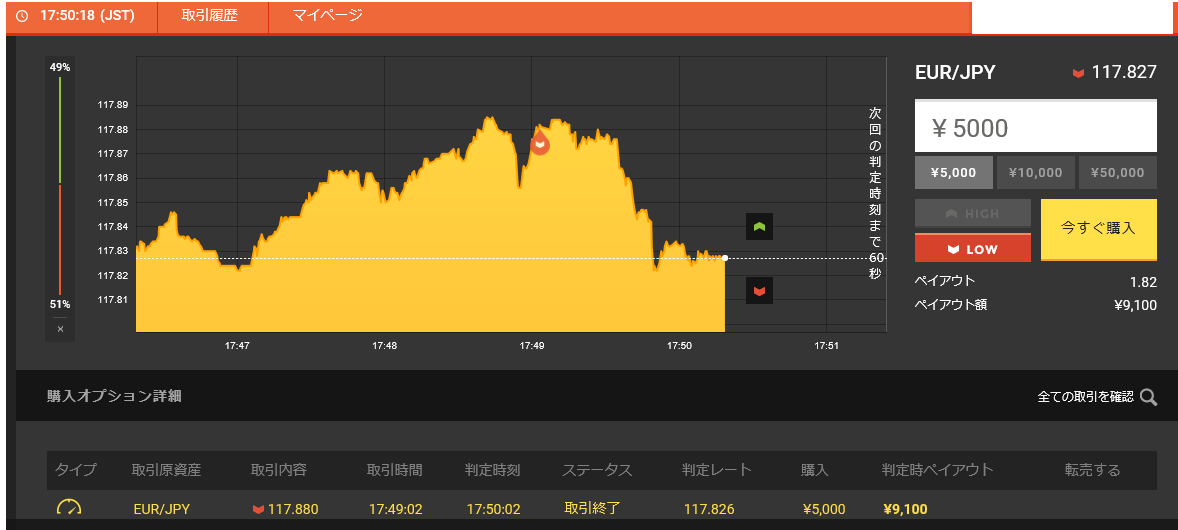Screen dimensions: 1178x530
Task: Click the red down arrow on chart
Action: pos(759,291)
